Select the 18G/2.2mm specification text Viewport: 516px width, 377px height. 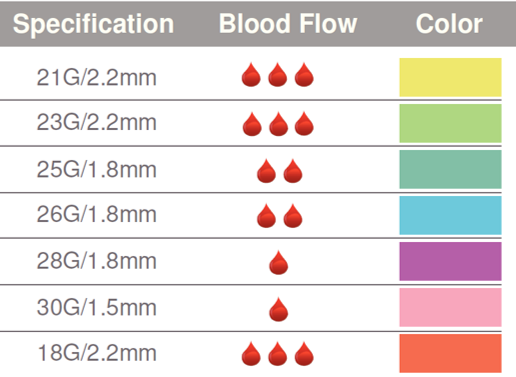(x=97, y=353)
